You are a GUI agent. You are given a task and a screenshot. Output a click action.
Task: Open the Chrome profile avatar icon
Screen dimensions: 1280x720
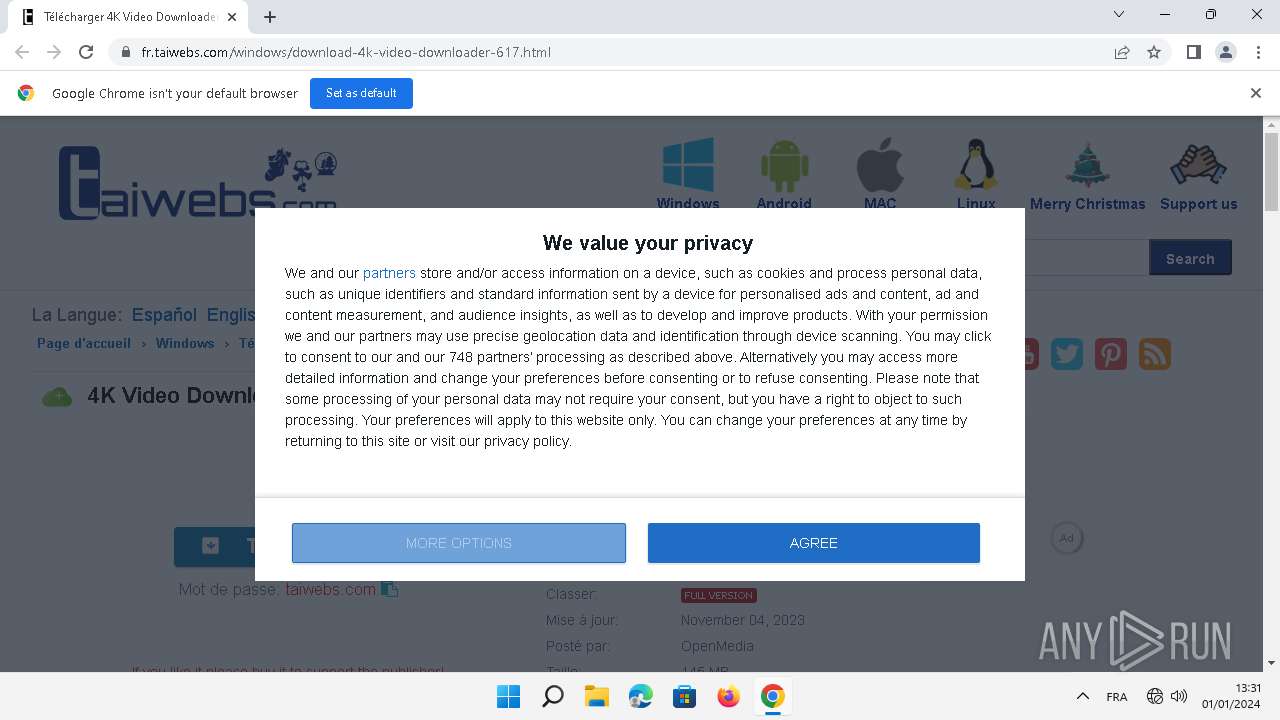click(x=1225, y=52)
